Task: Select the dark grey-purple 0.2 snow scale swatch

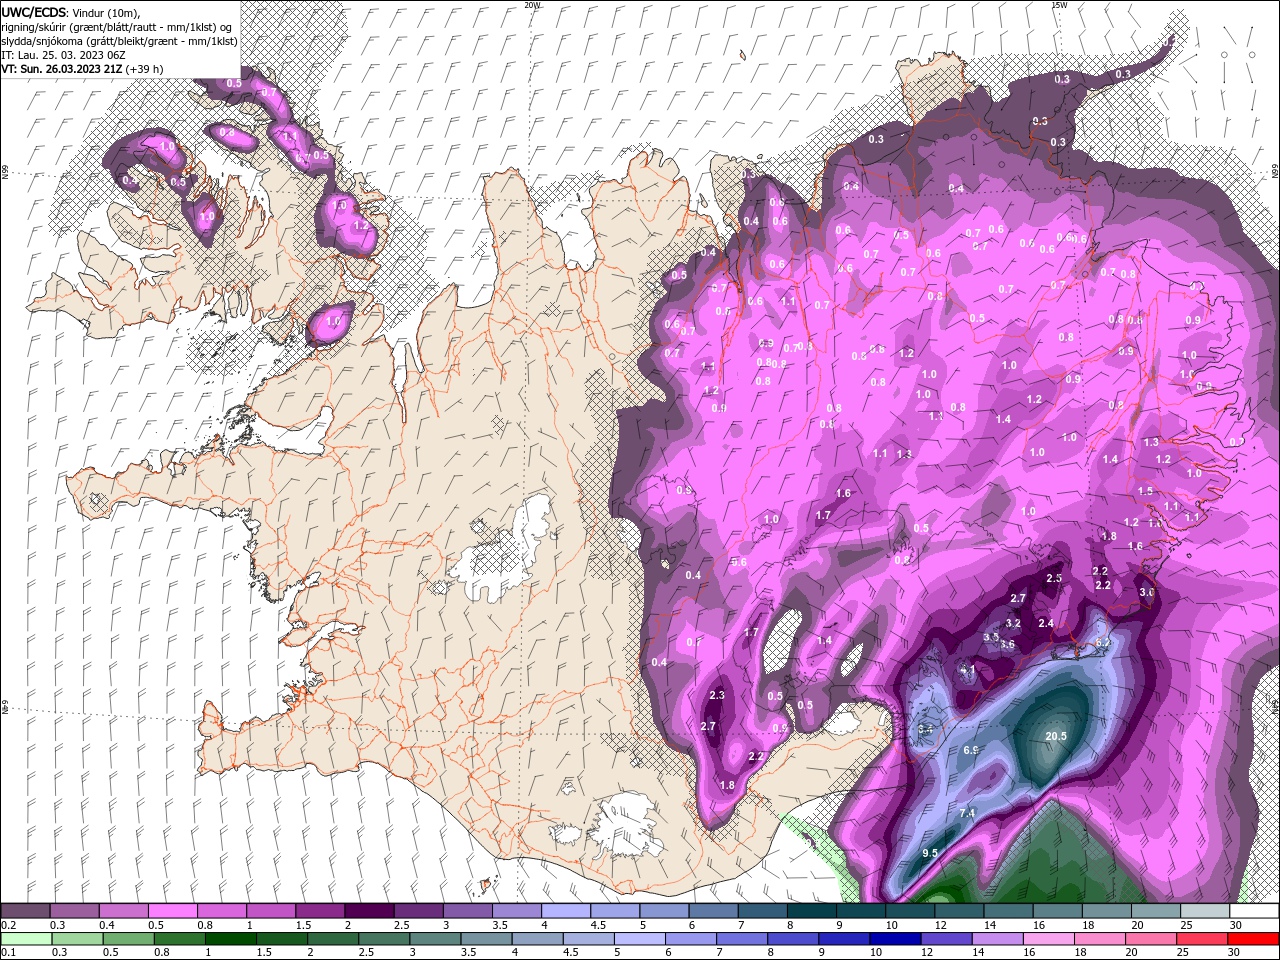Action: [25, 911]
